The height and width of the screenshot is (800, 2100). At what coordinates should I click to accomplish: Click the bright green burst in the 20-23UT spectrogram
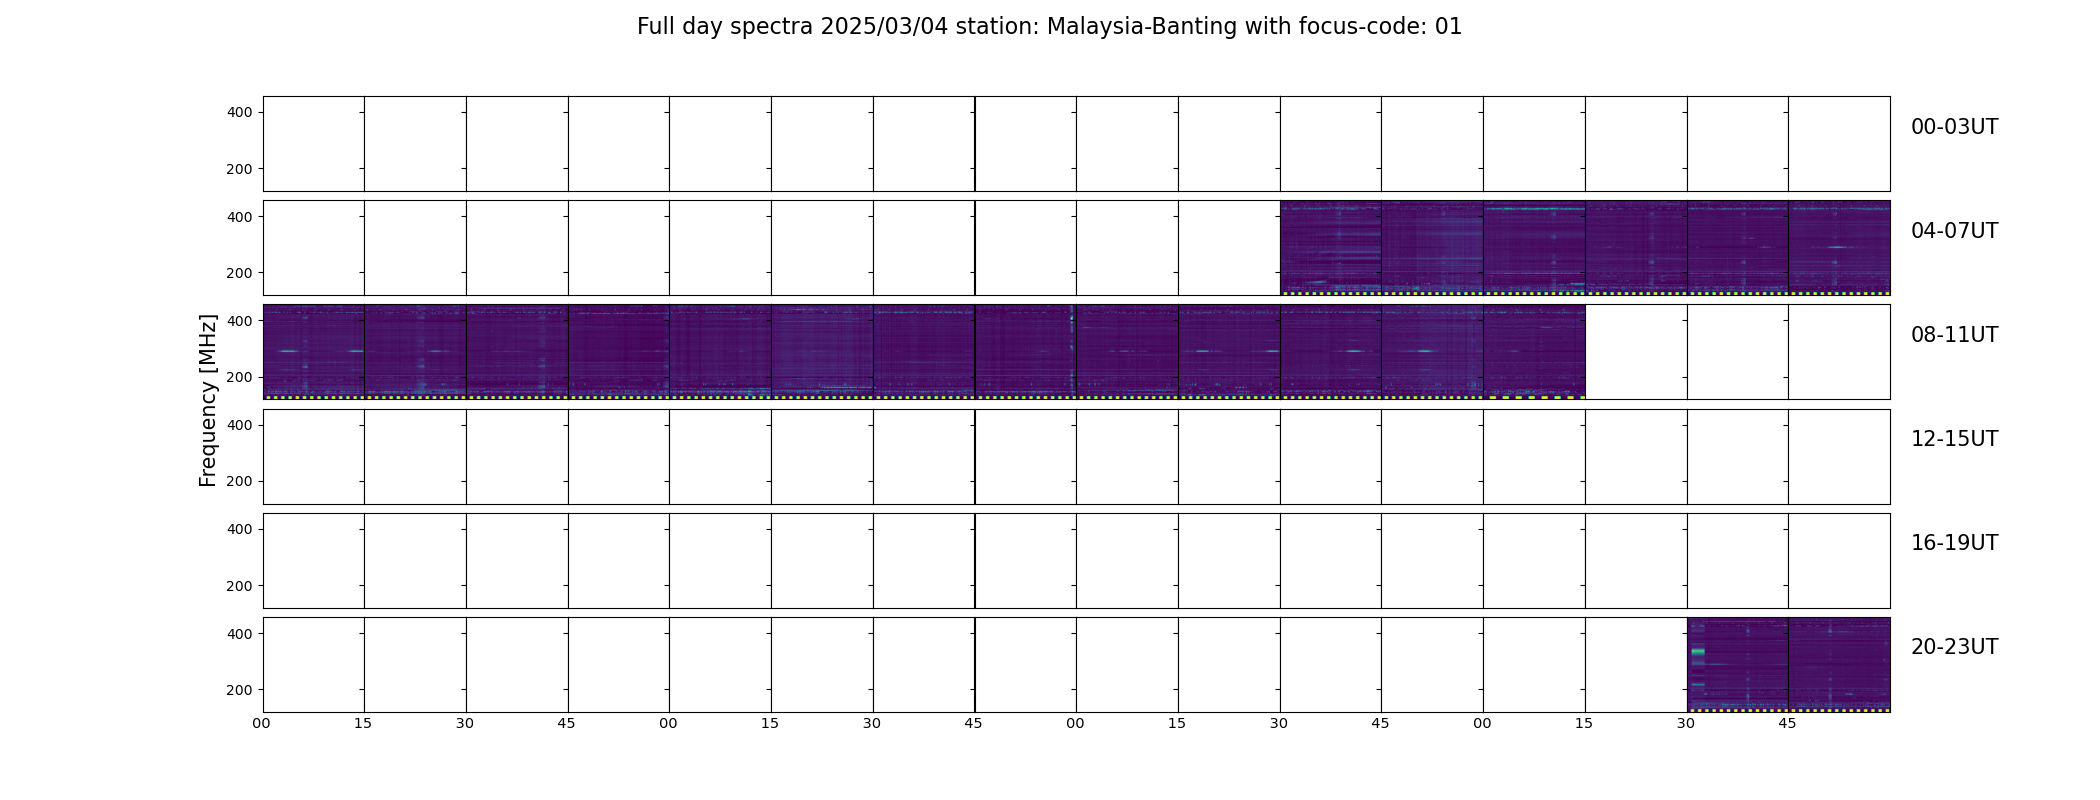tap(1697, 652)
